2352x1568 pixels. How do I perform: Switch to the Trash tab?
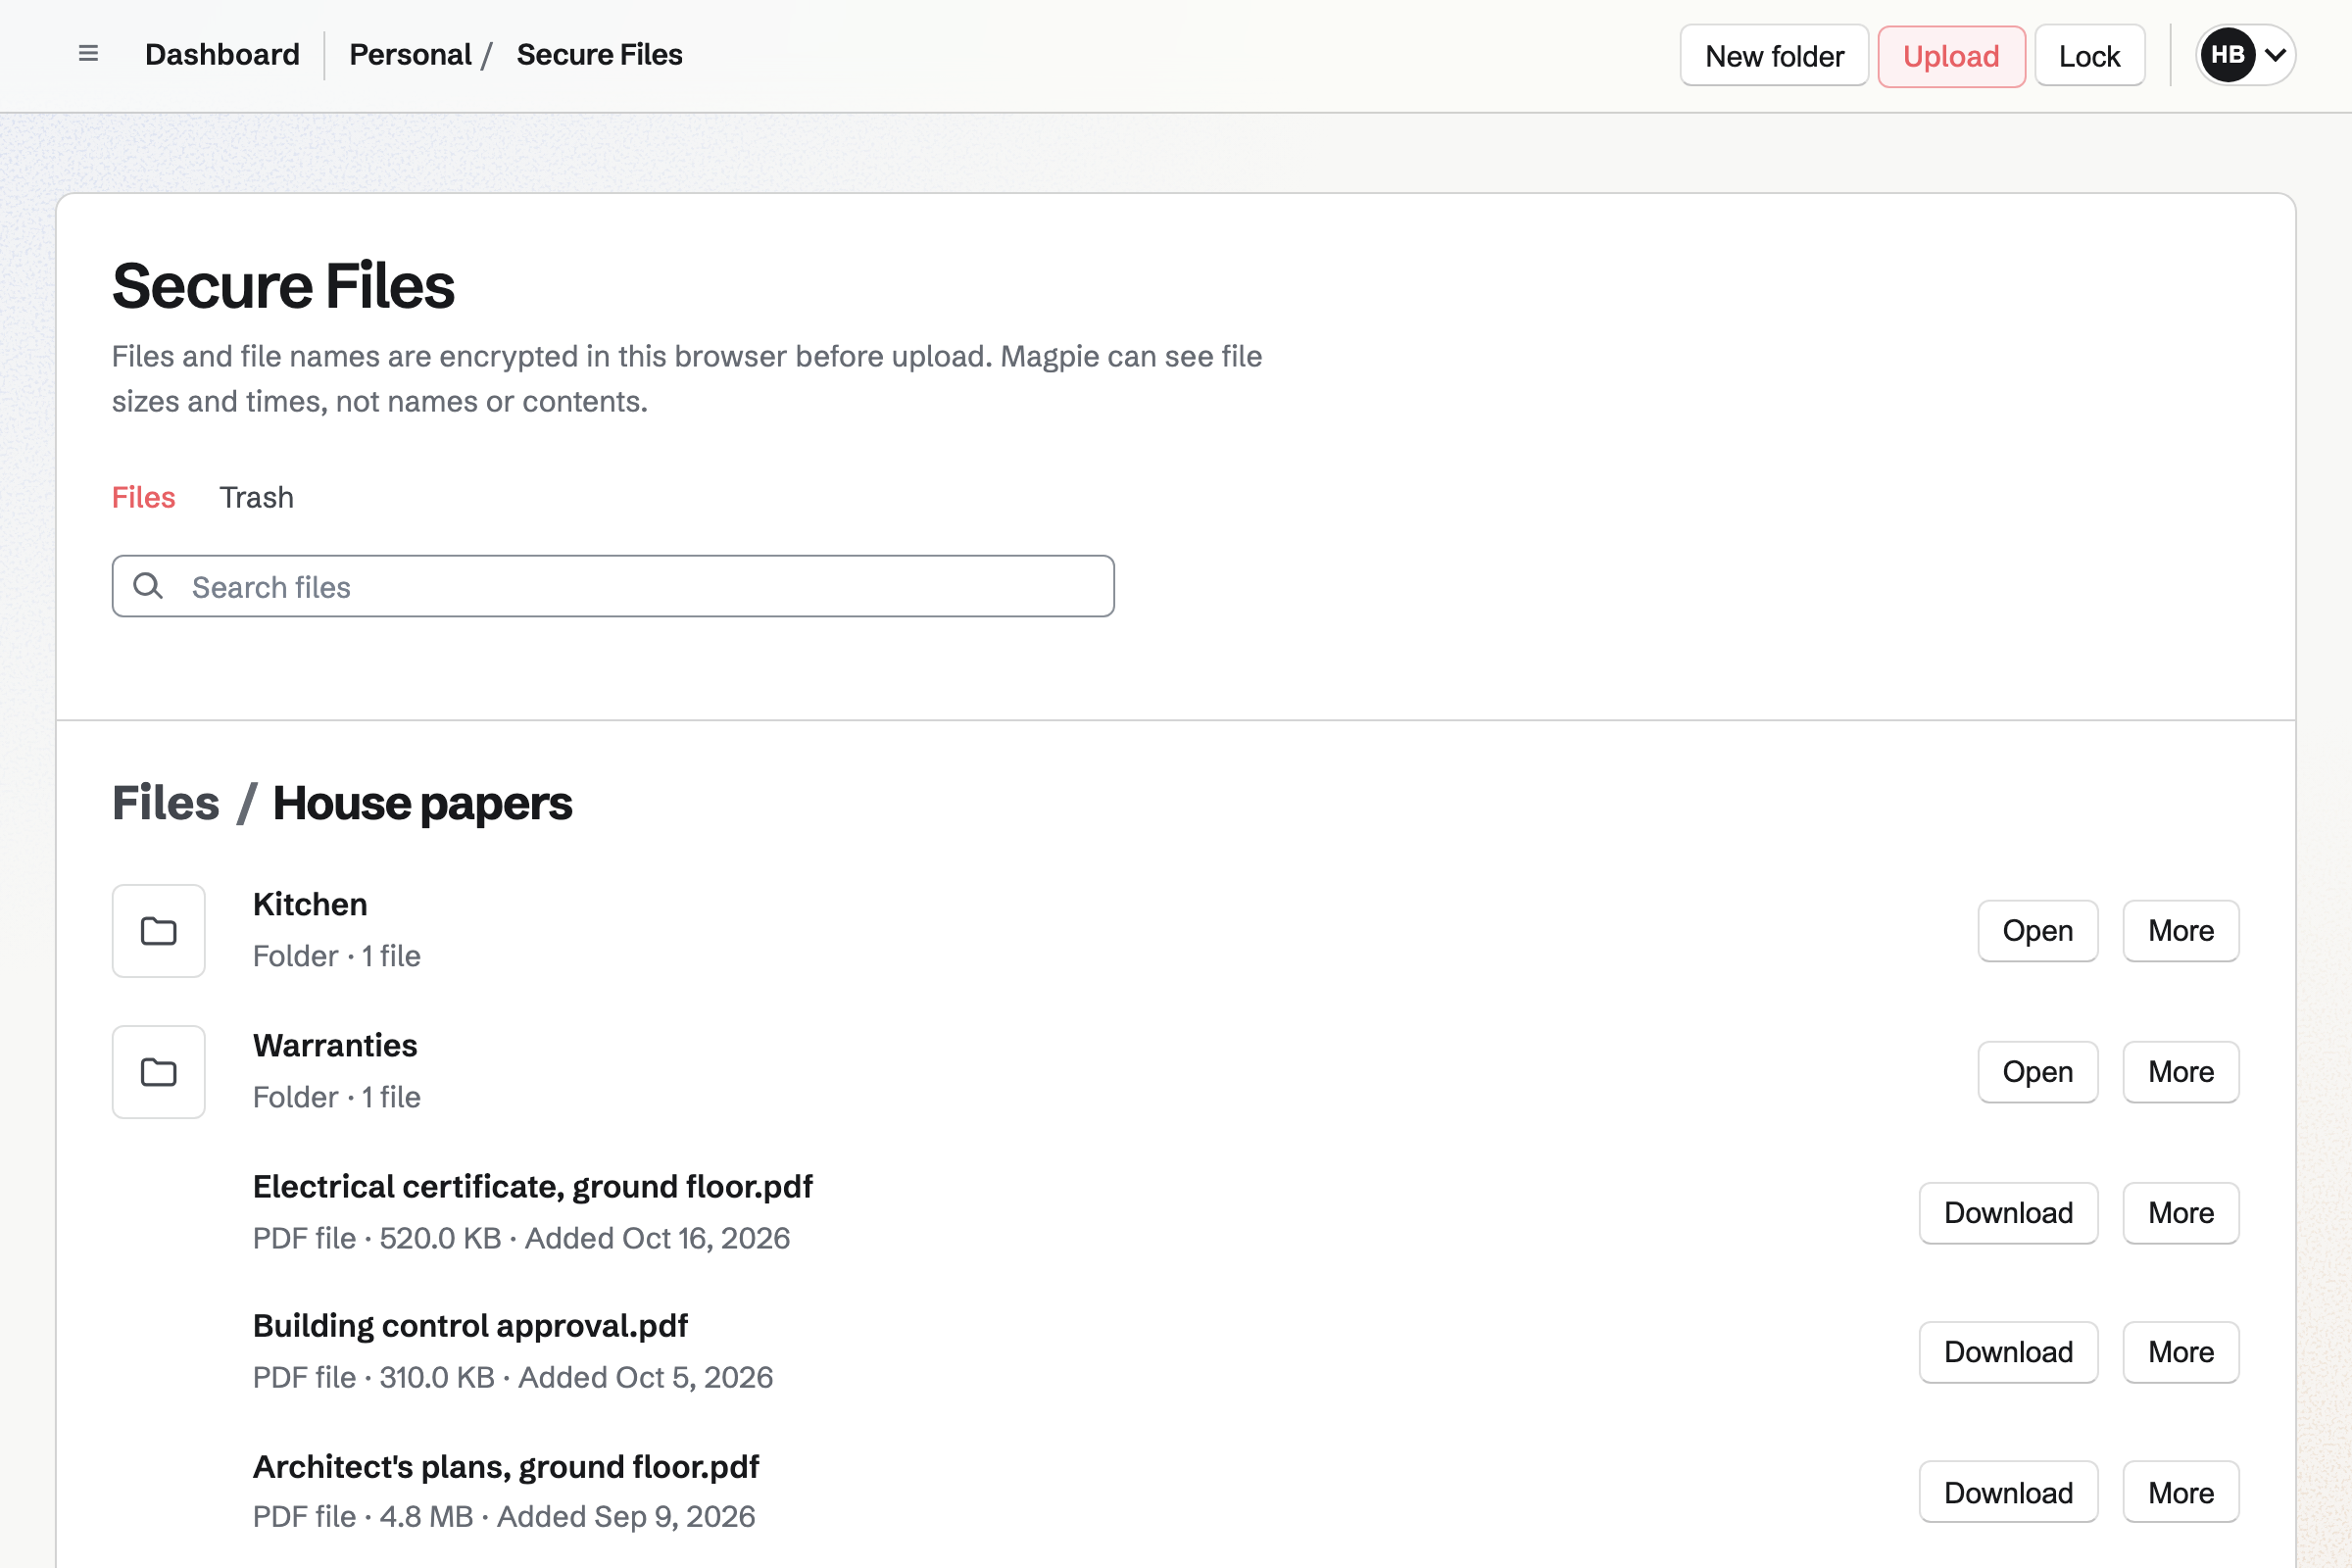(257, 497)
